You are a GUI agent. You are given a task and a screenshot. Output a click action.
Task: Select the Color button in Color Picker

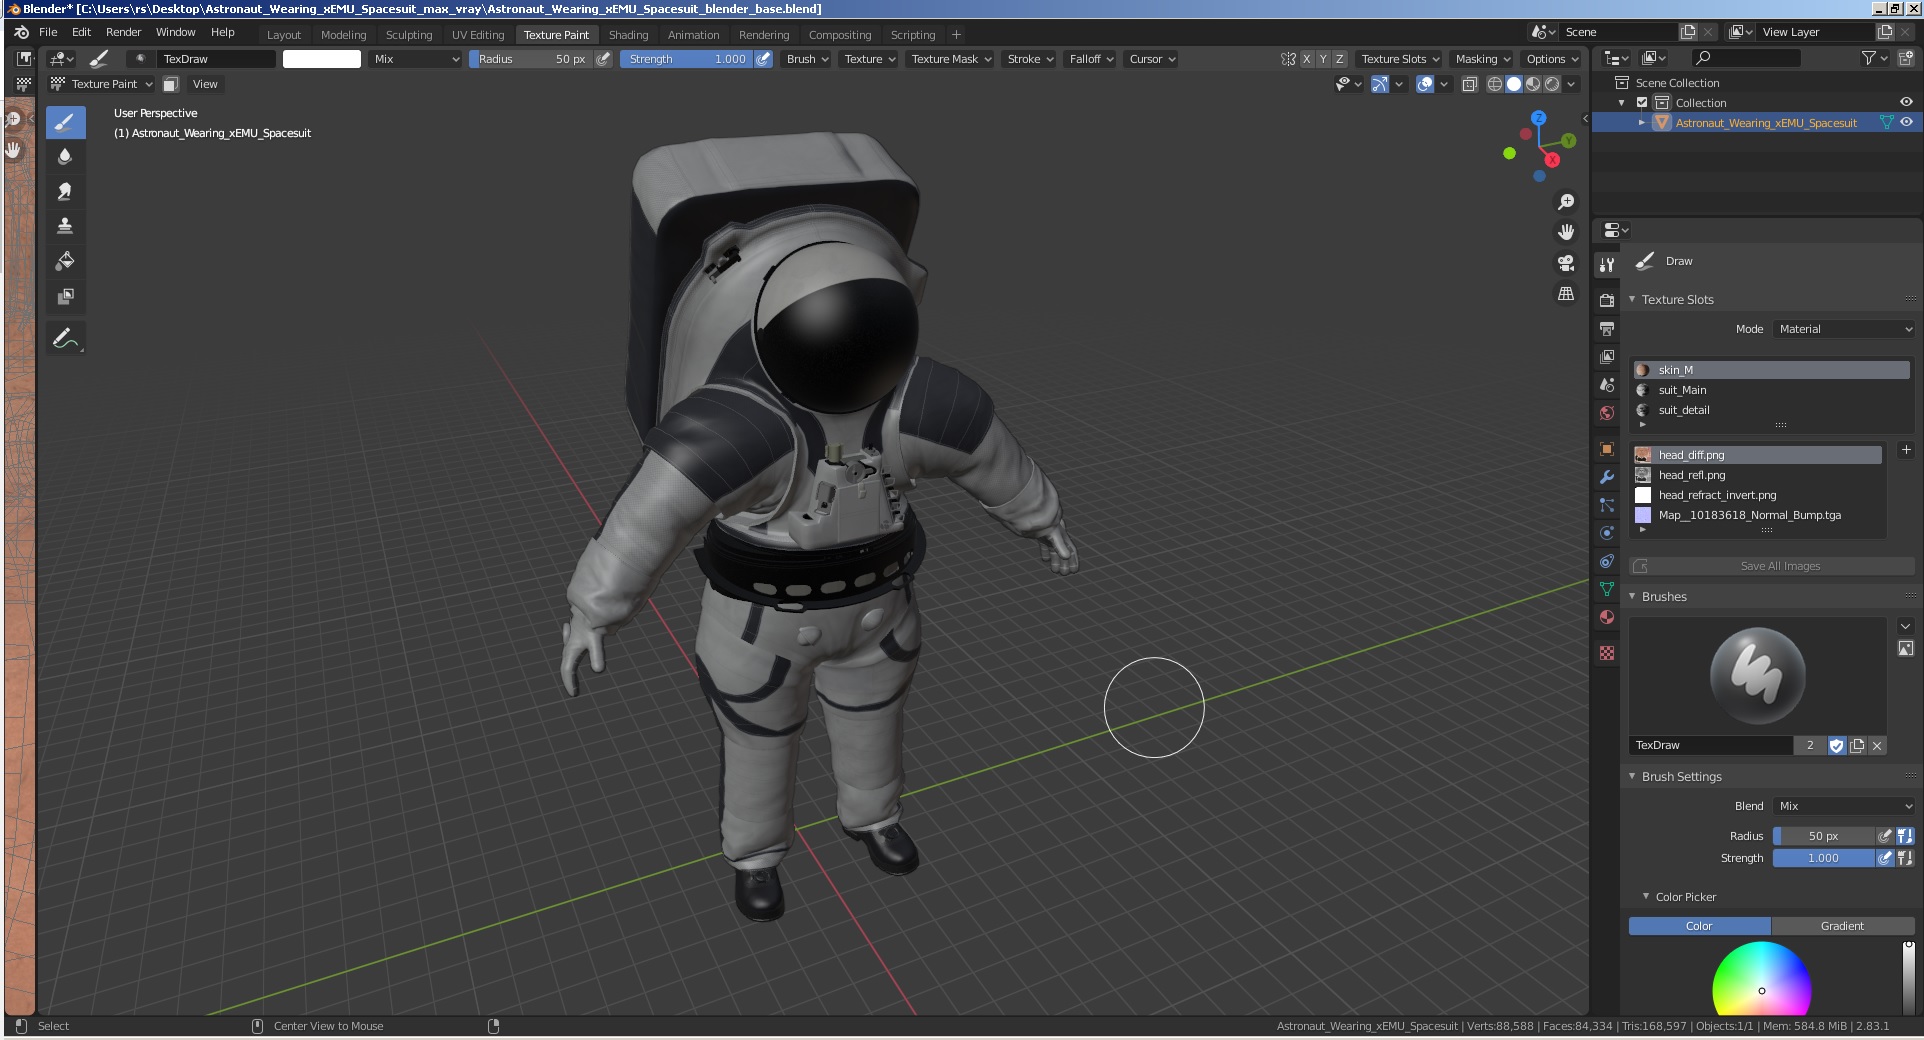pyautogui.click(x=1699, y=926)
